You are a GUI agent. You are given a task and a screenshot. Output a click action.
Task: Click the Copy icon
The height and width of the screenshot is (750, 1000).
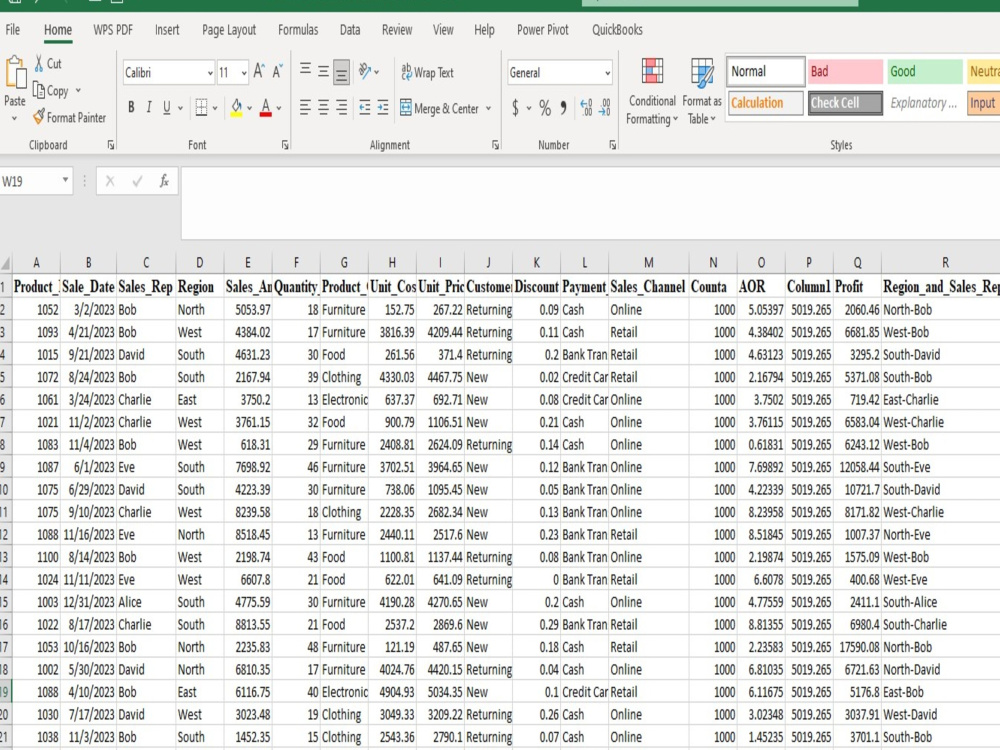tap(39, 91)
